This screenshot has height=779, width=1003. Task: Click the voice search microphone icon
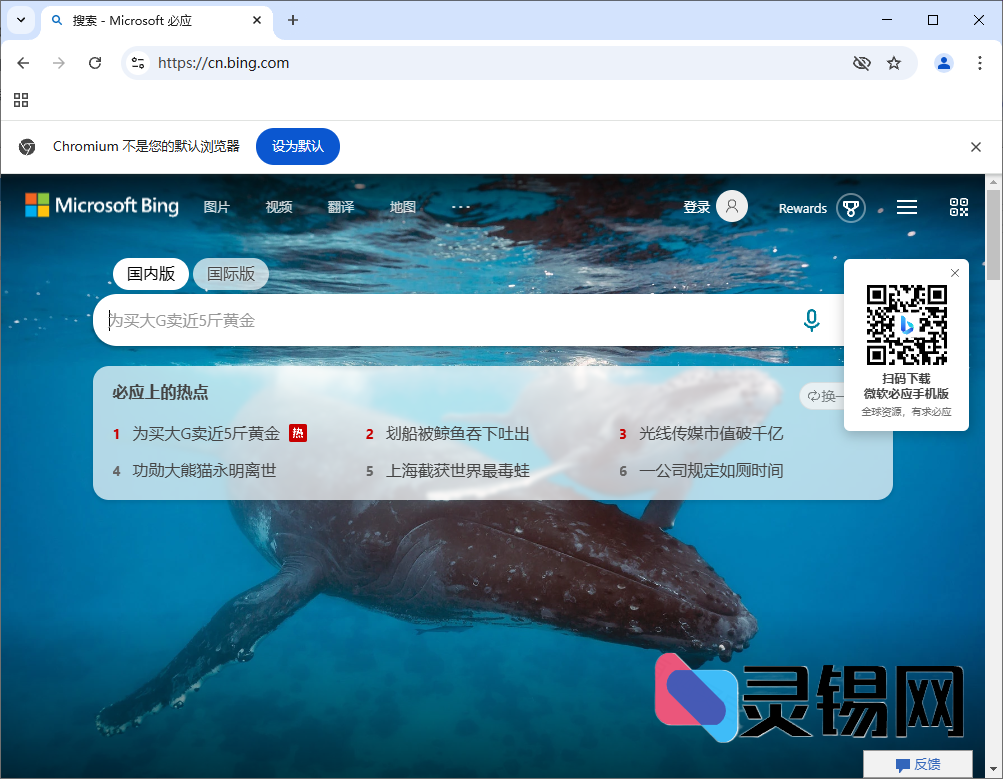click(811, 320)
